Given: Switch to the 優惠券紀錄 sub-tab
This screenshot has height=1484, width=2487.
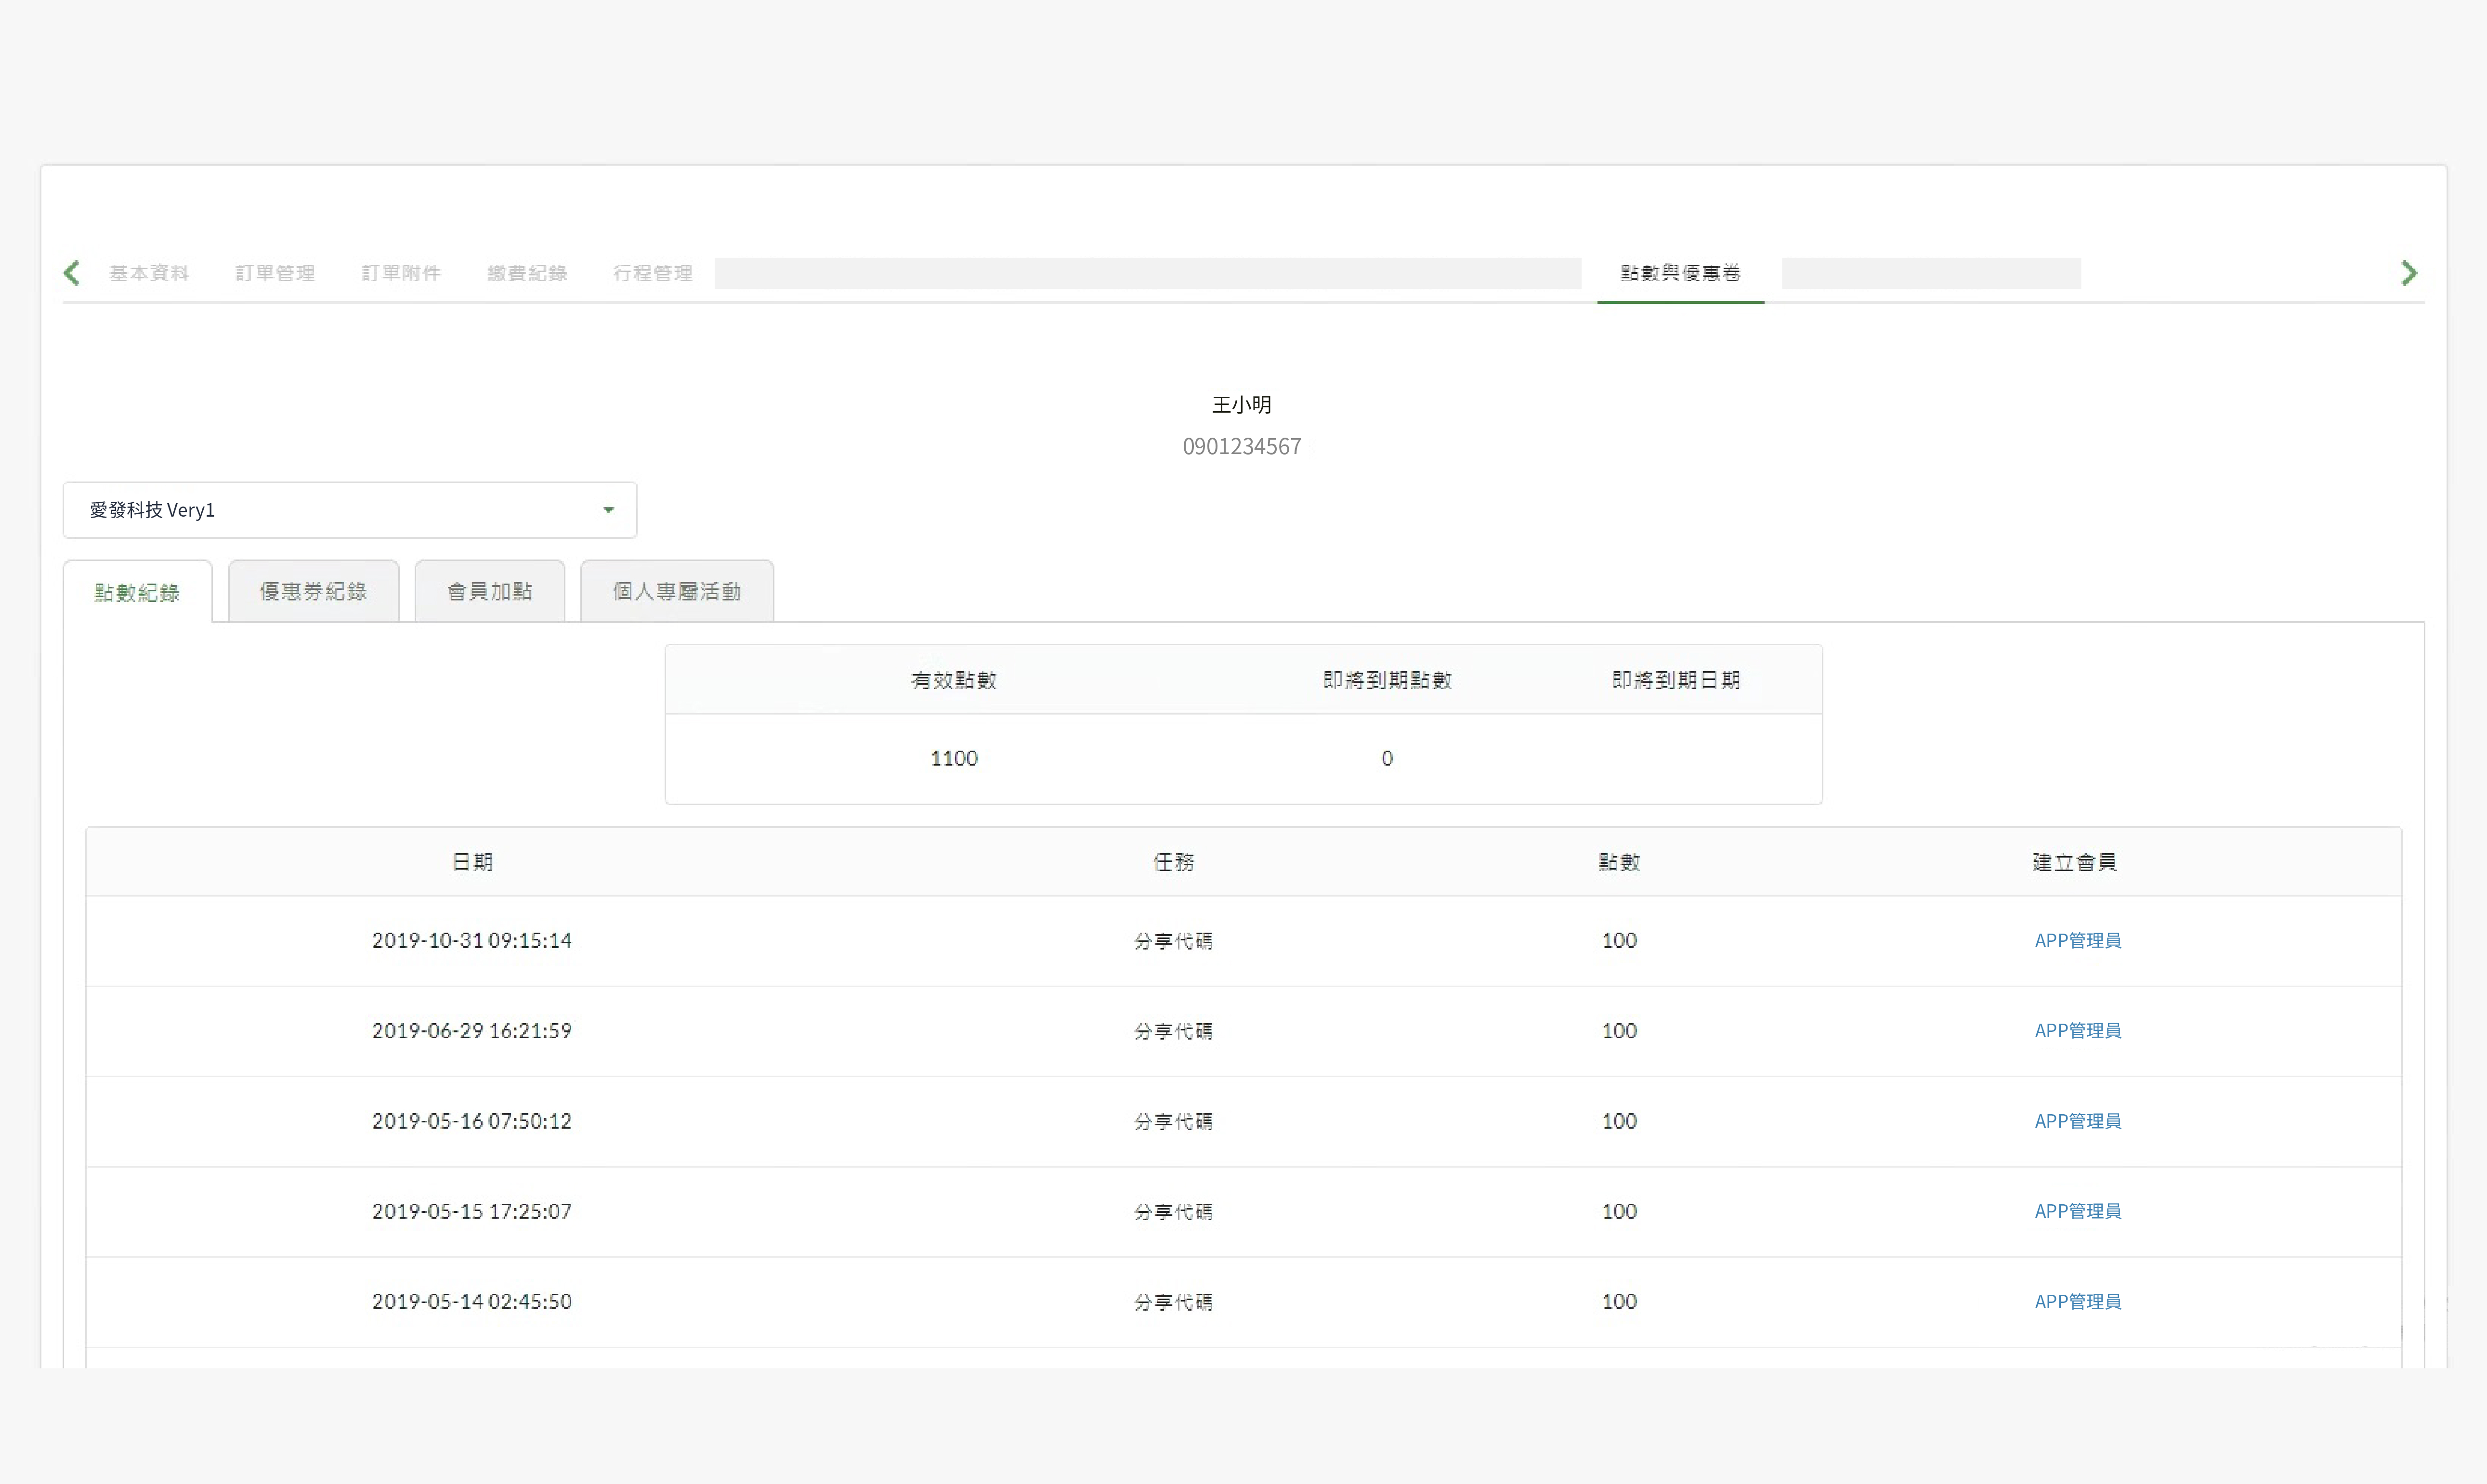Looking at the screenshot, I should click(x=313, y=591).
